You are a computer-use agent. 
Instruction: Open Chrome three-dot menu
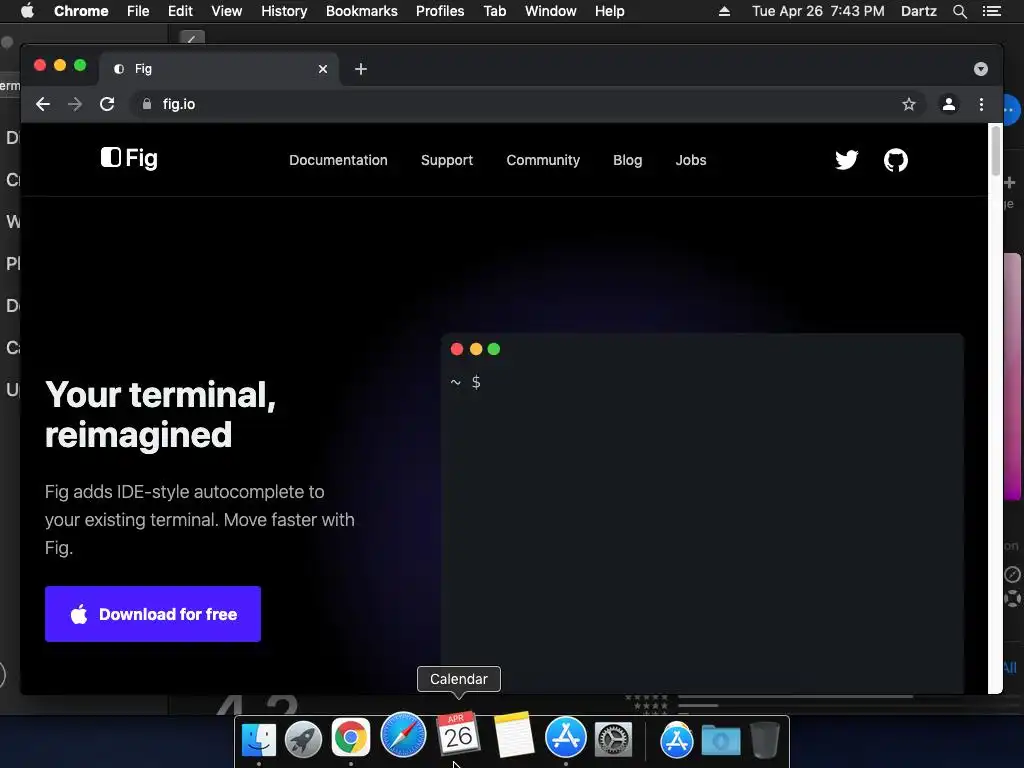tap(981, 104)
